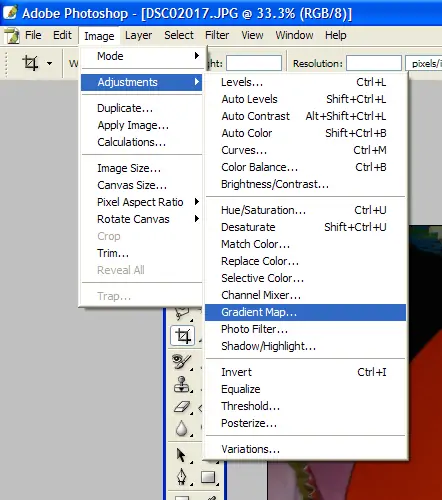Select the Lasso tool above Crop
The height and width of the screenshot is (500, 442).
tap(183, 313)
